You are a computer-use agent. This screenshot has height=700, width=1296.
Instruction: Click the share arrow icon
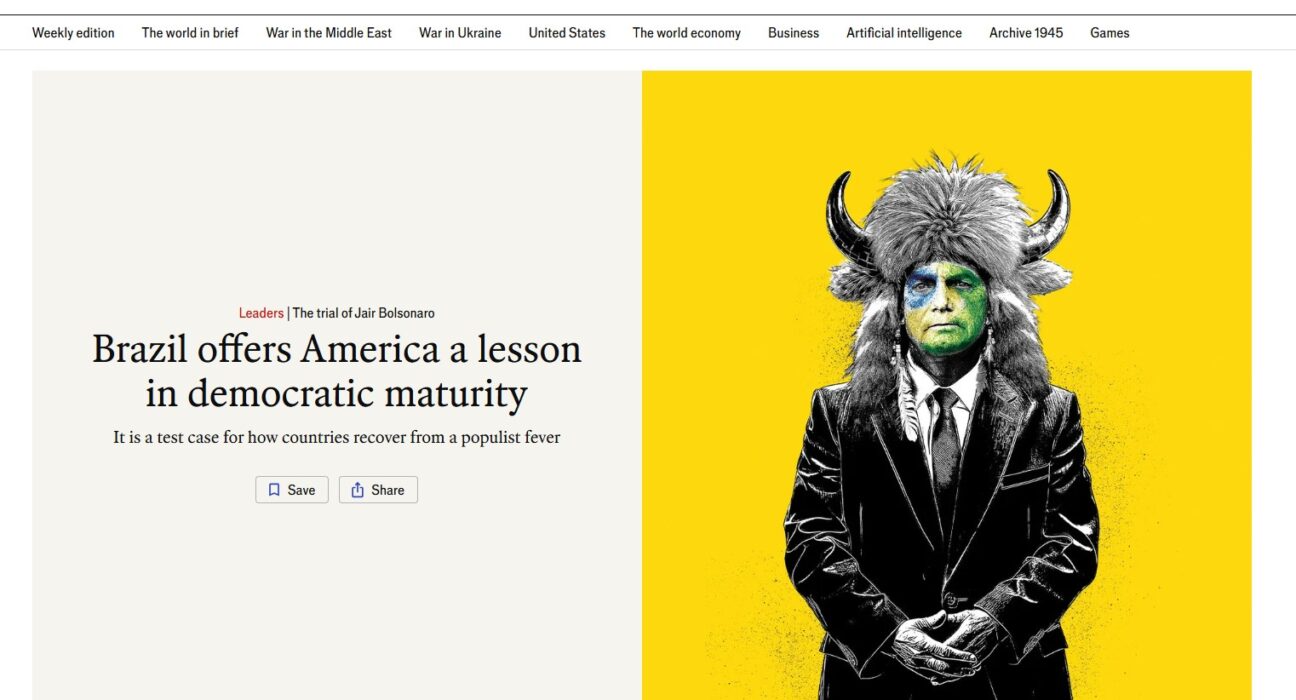click(x=358, y=490)
